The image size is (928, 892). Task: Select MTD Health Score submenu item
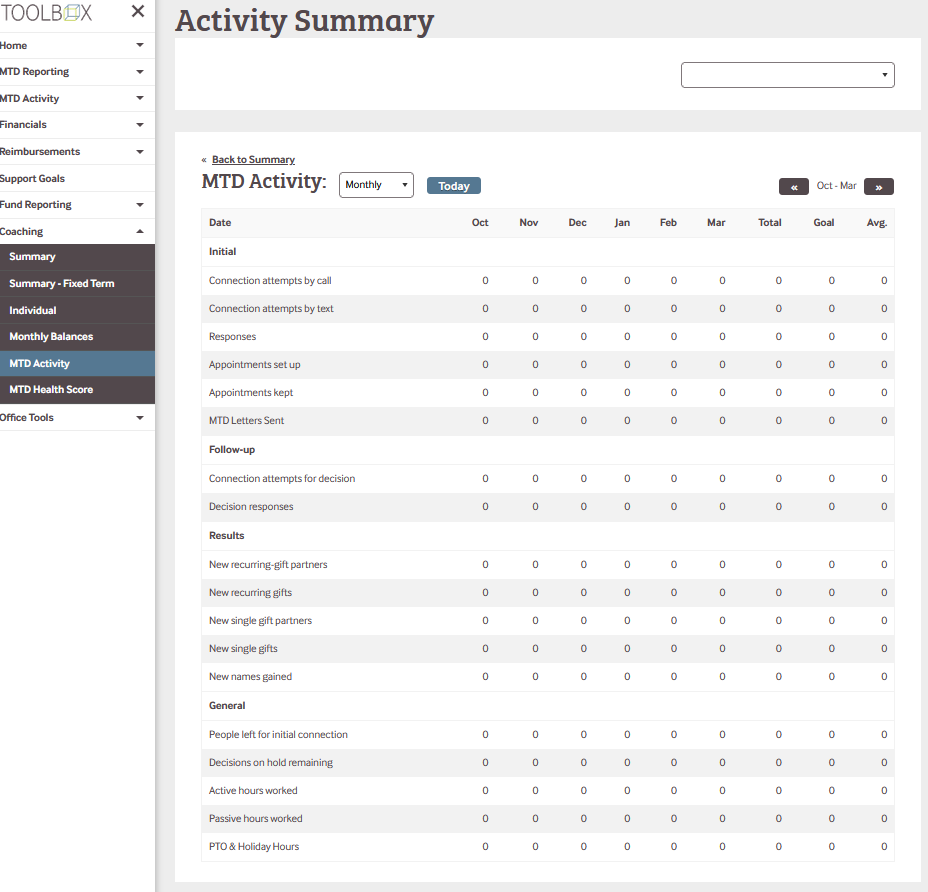click(x=51, y=390)
